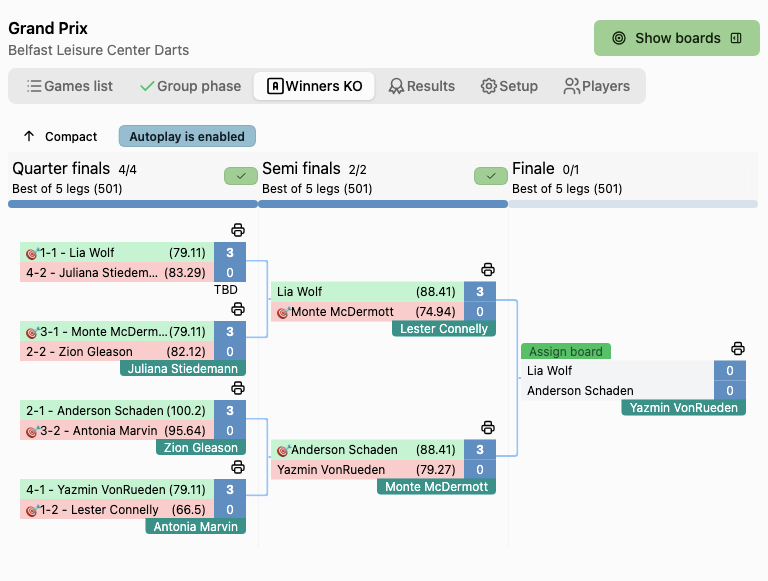Screen dimensions: 768x581
Task: Select Anderson Schaden in the Finale match
Action: pyautogui.click(x=580, y=391)
